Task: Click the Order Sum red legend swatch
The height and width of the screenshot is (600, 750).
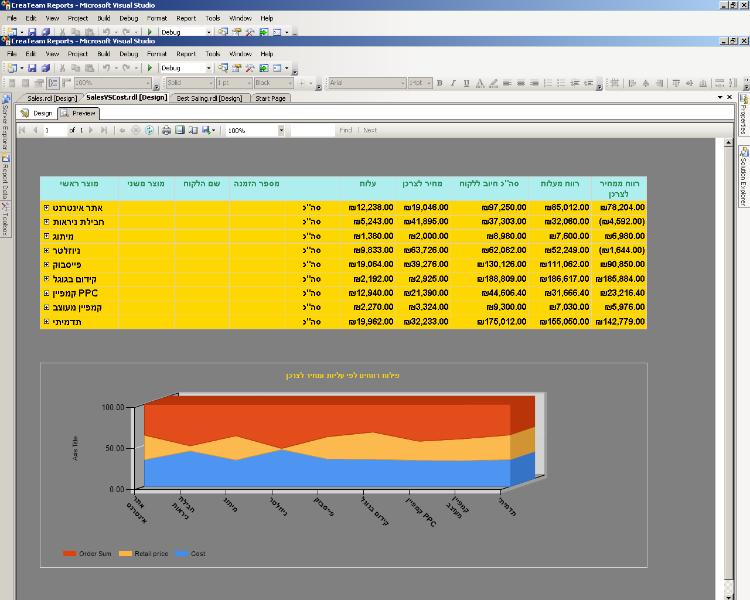Action: pyautogui.click(x=70, y=554)
